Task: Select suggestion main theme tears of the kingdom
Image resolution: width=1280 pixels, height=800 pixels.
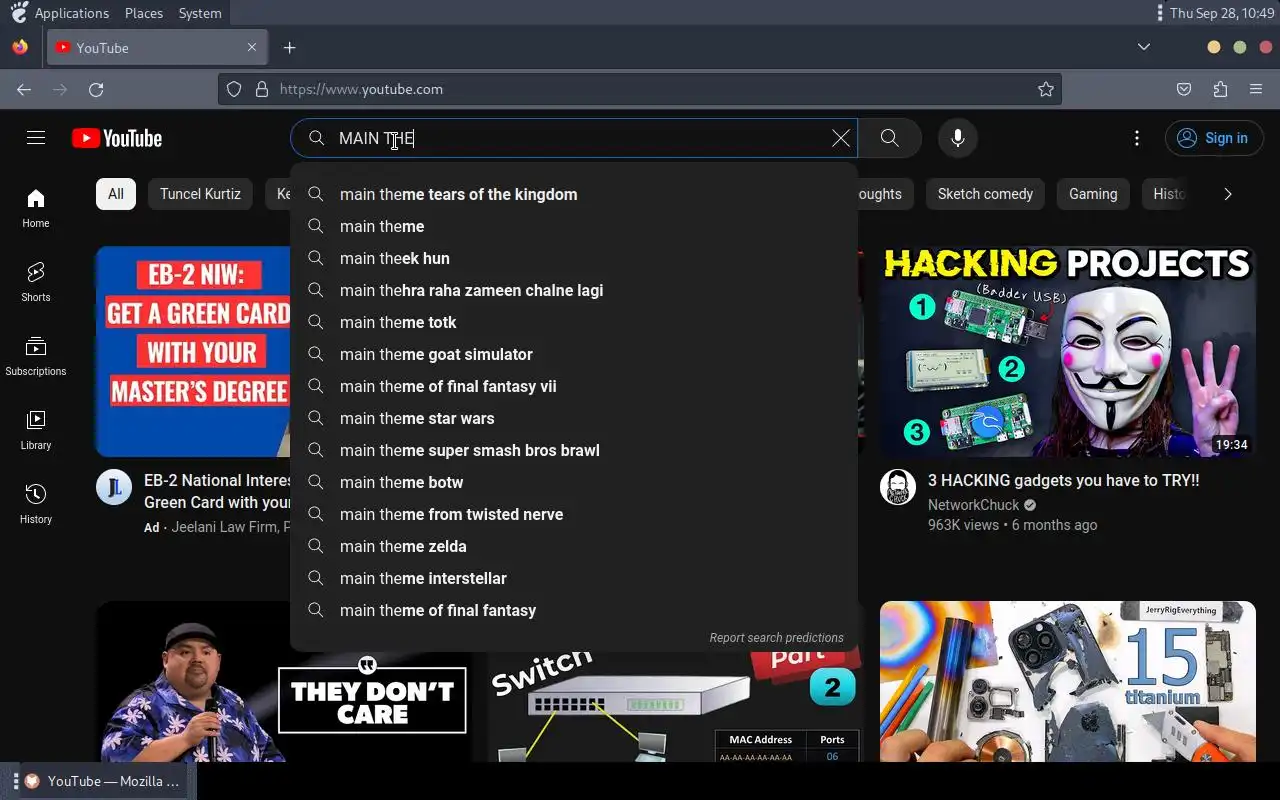Action: pos(574,194)
